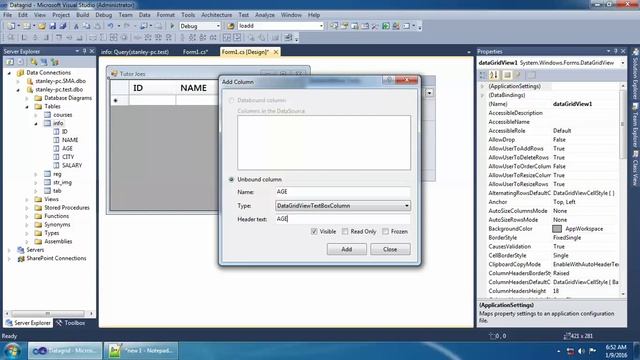
Task: Open Solution Explorer from the right side strip
Action: pyautogui.click(x=636, y=73)
